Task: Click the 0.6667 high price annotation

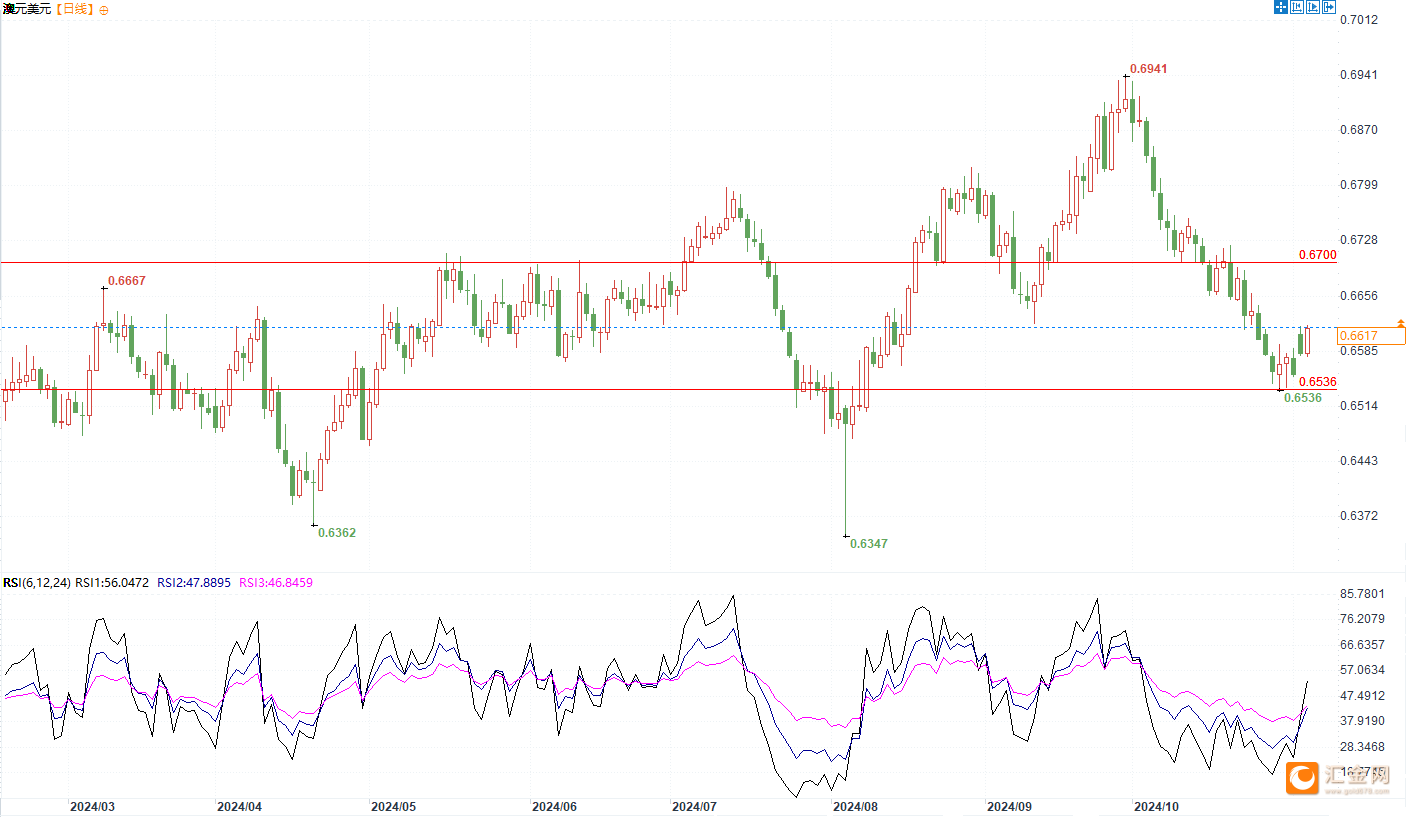Action: pos(127,281)
